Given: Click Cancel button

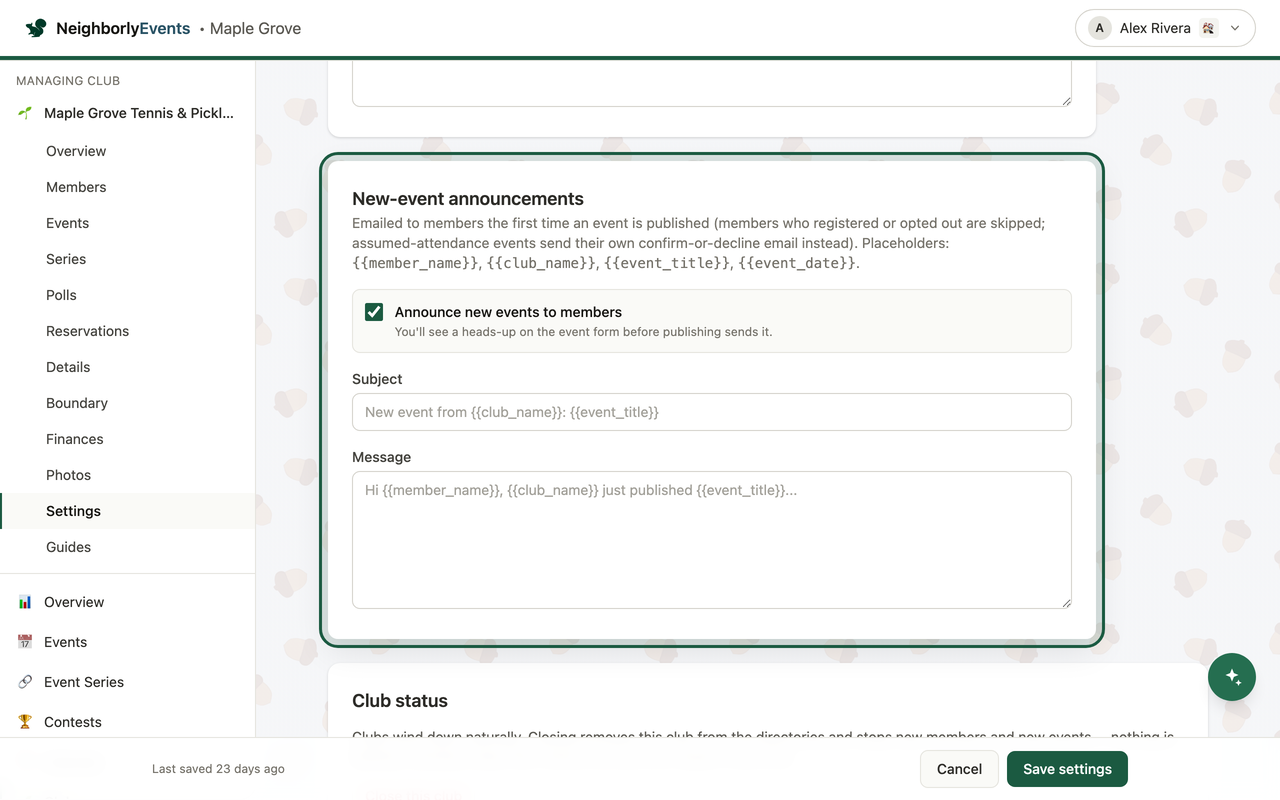Looking at the screenshot, I should pos(959,769).
